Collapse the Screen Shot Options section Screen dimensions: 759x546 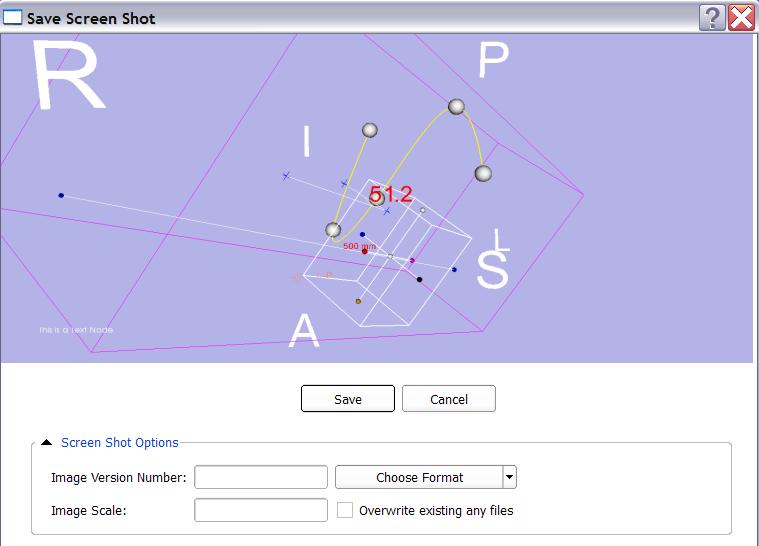[47, 443]
